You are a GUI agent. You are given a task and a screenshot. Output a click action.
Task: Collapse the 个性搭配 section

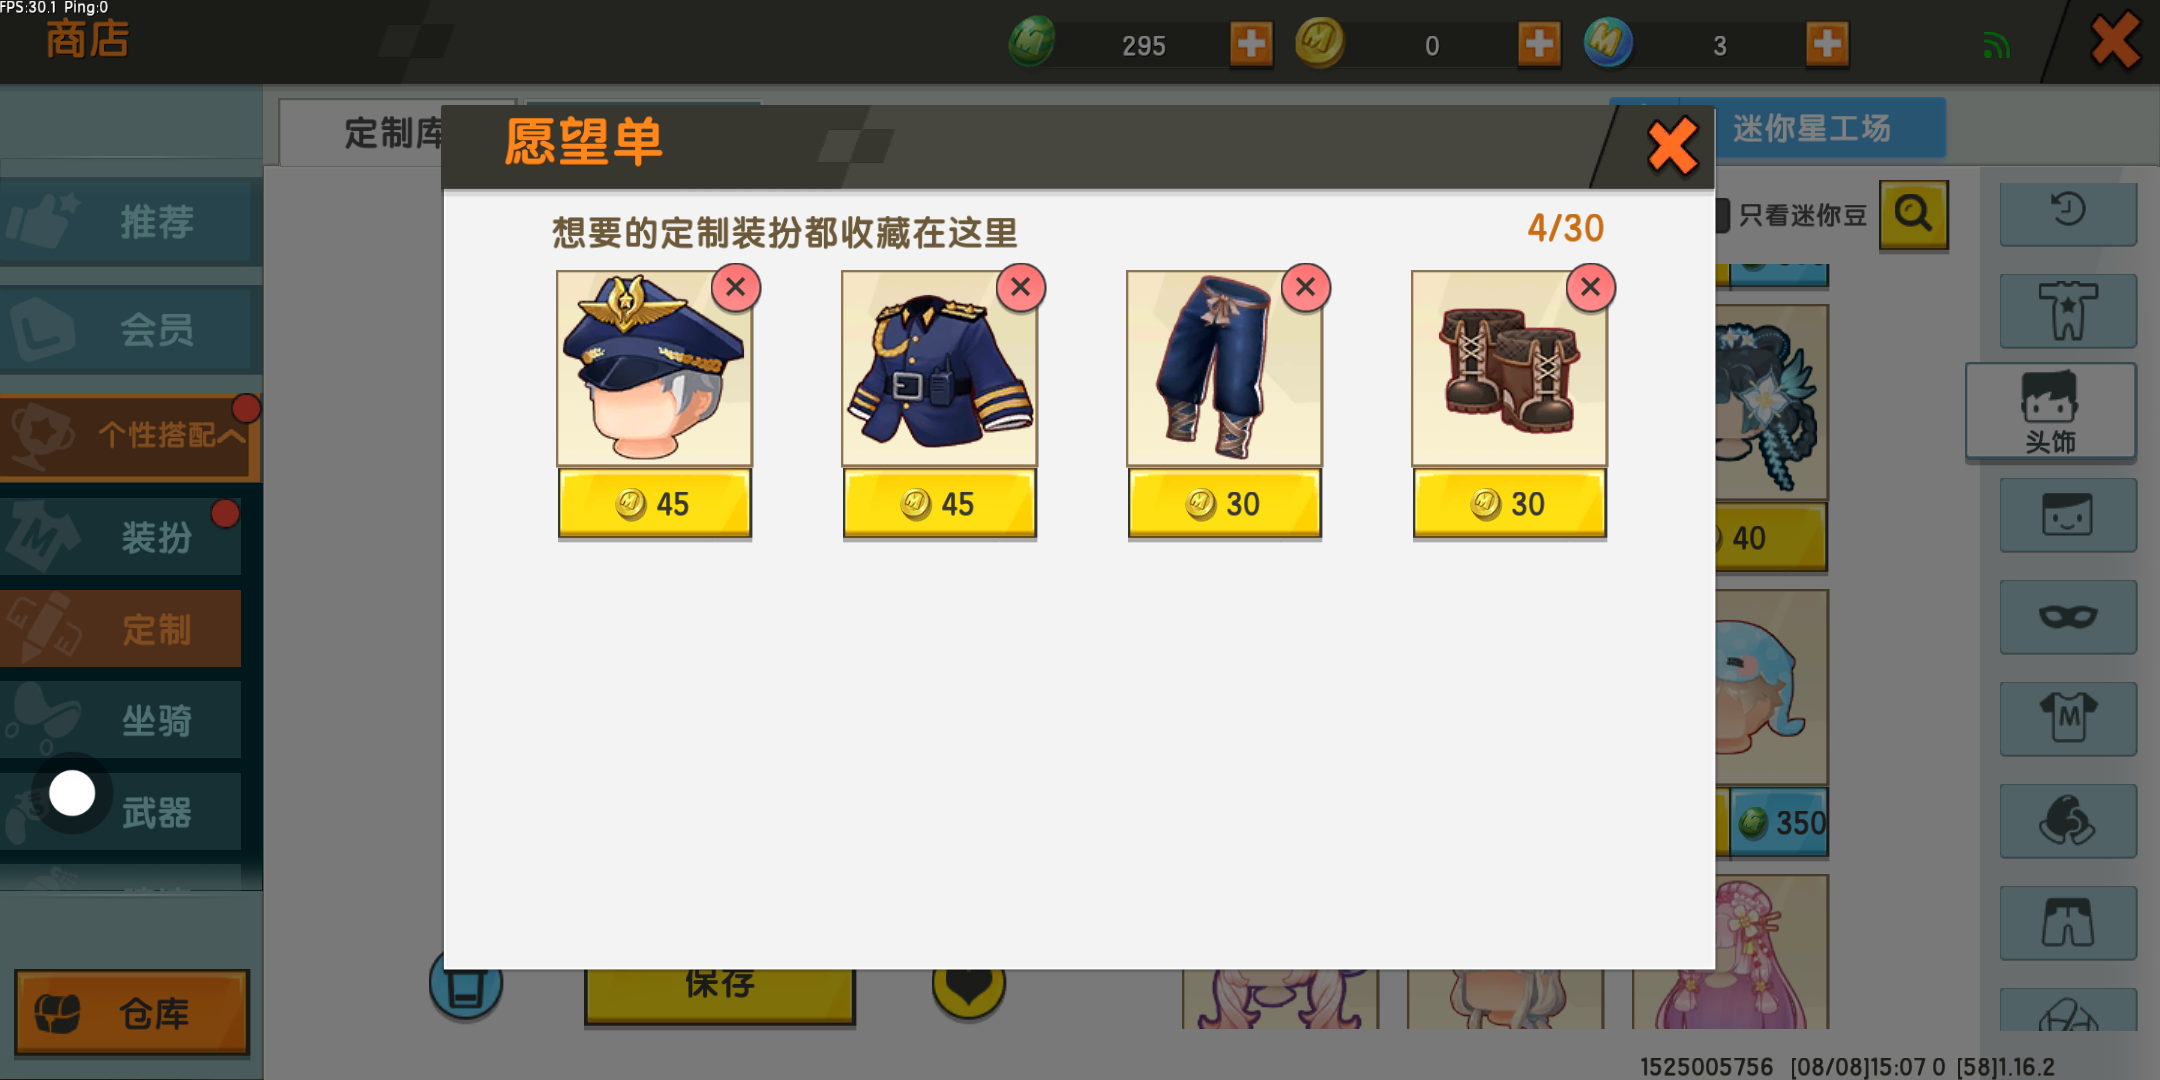tap(130, 436)
